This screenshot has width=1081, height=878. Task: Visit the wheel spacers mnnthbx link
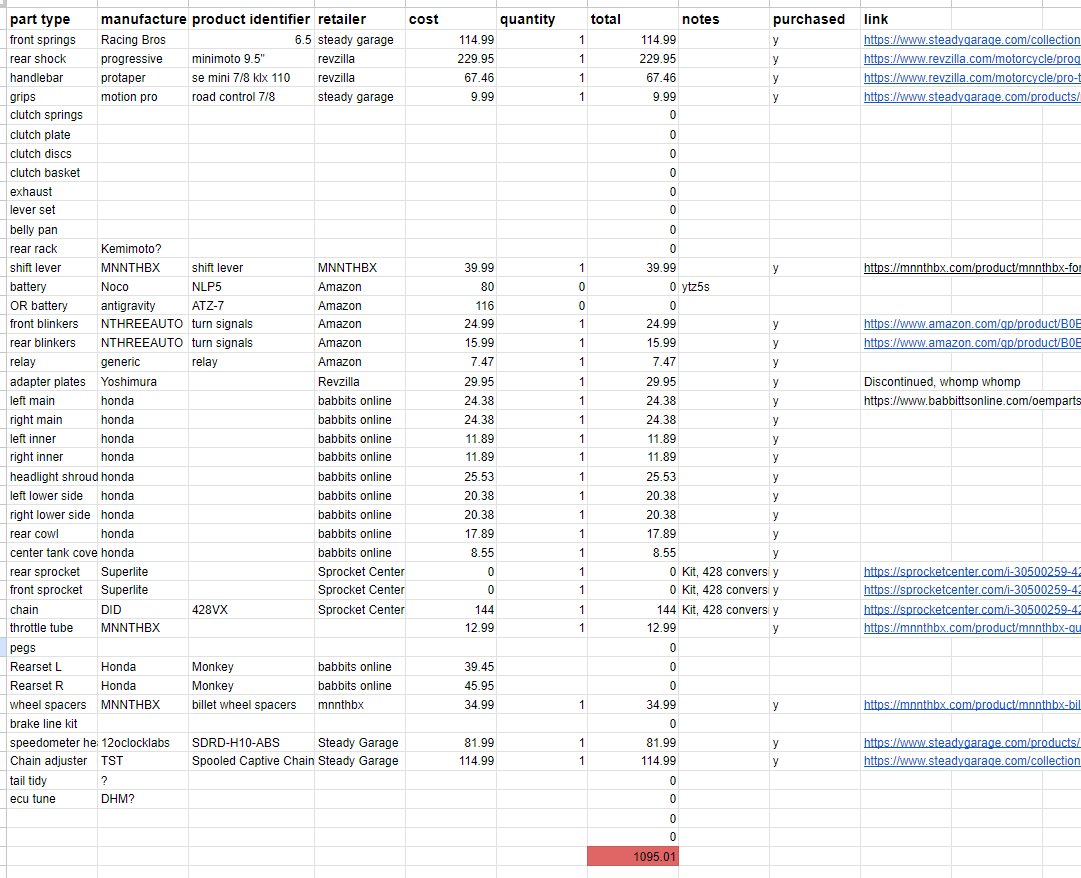[972, 705]
